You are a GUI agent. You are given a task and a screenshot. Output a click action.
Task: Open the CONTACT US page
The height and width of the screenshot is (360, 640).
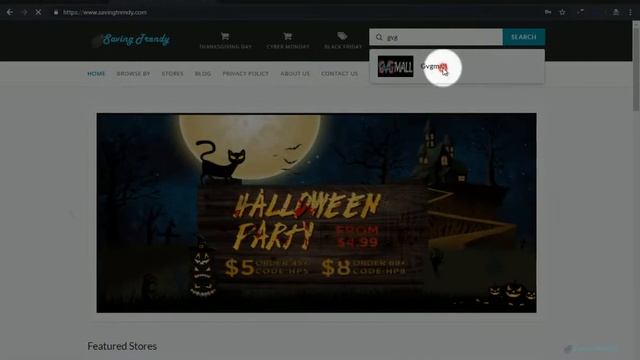(339, 74)
